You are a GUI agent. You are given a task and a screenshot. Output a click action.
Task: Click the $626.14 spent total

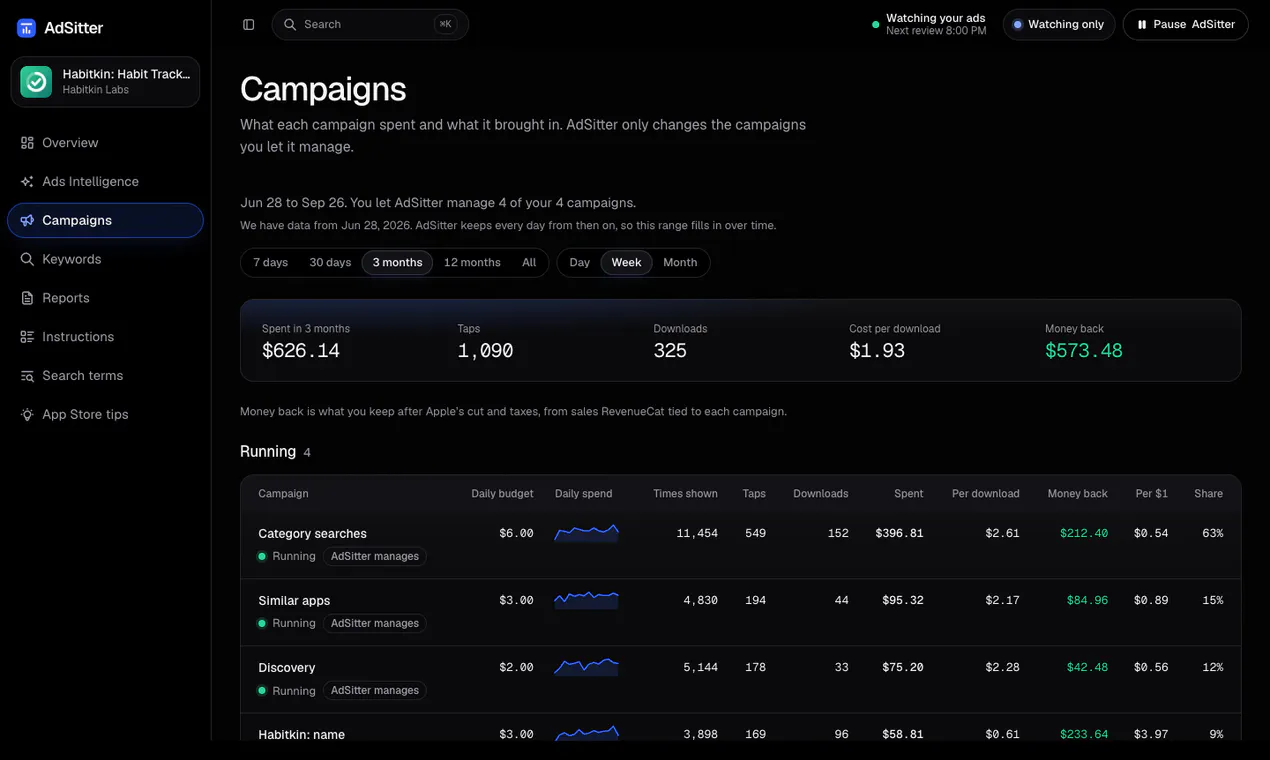coord(301,351)
